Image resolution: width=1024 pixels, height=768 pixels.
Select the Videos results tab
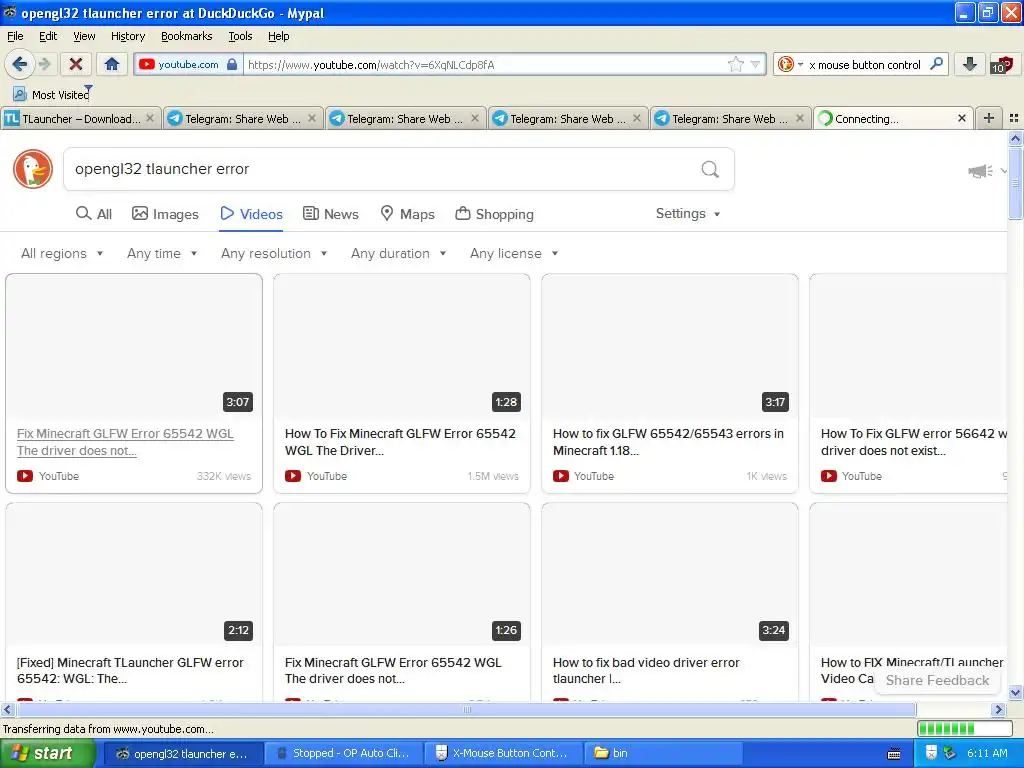251,214
